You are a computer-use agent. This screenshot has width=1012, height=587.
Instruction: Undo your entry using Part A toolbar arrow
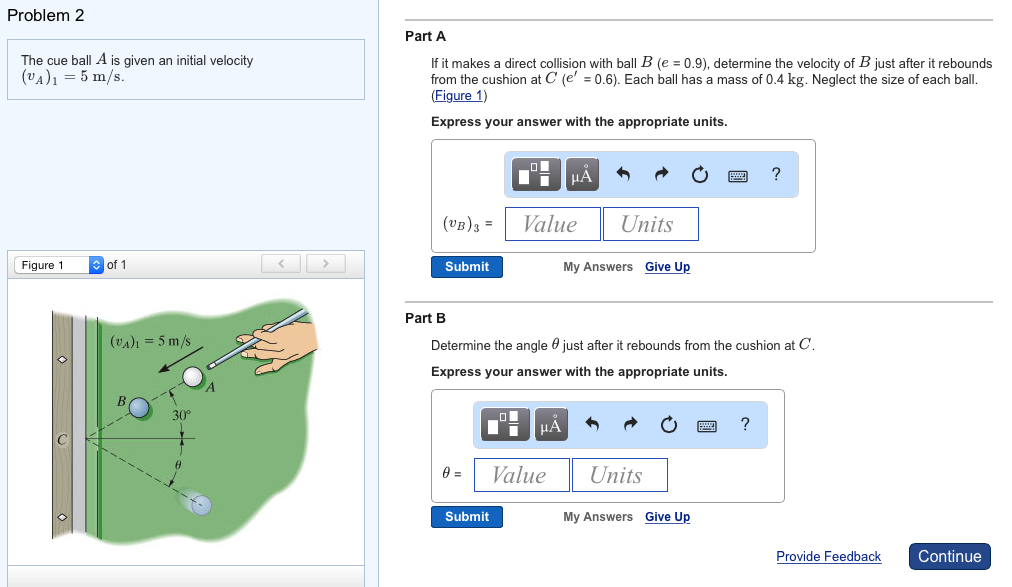(x=620, y=174)
